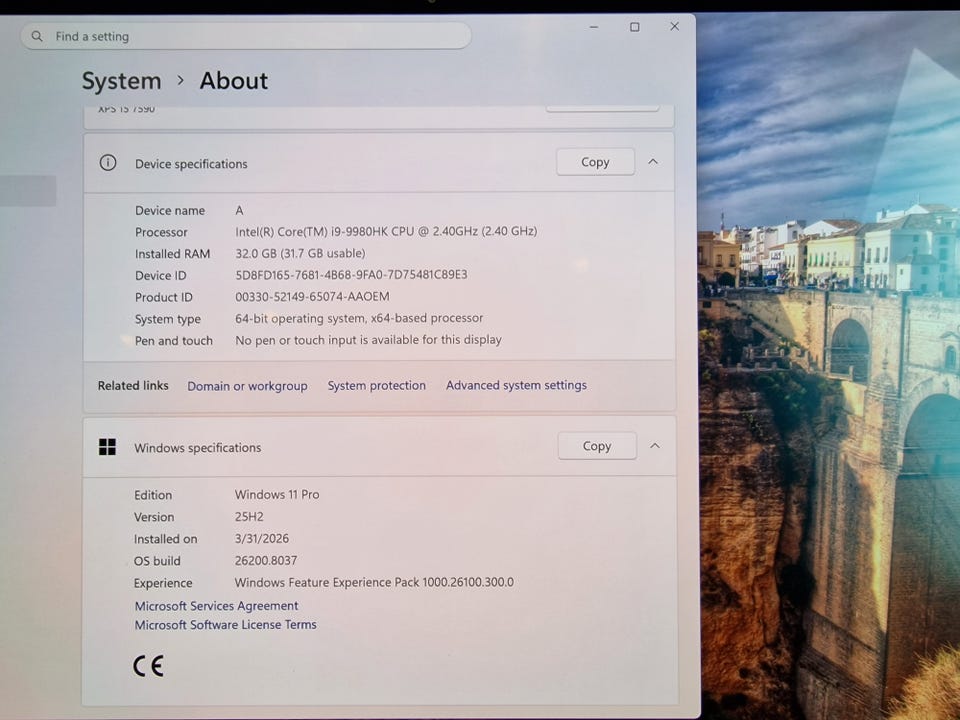
Task: Click the Device specifications info icon
Action: pos(108,163)
